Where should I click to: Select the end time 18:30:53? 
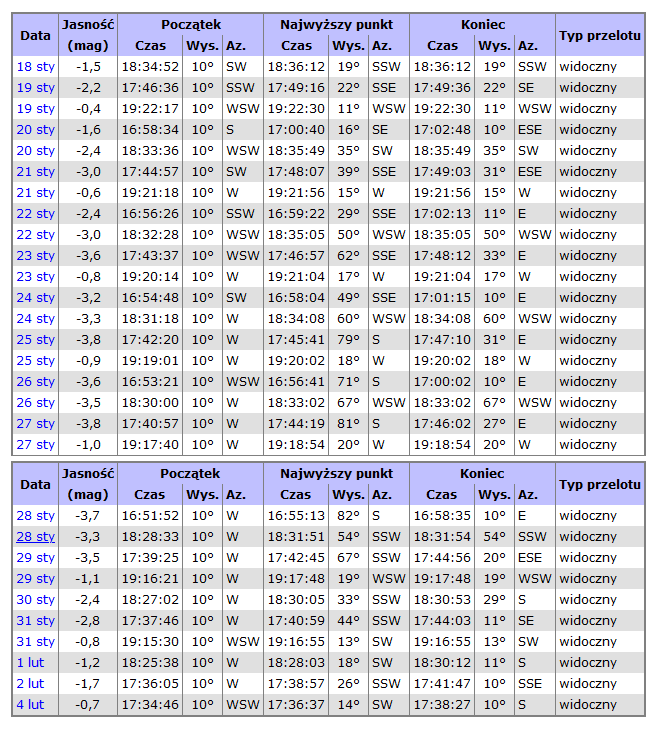pyautogui.click(x=442, y=600)
